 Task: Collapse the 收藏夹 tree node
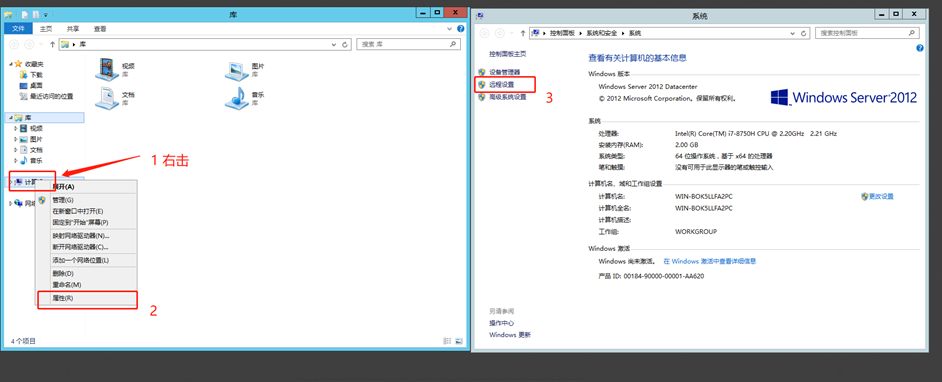point(11,64)
